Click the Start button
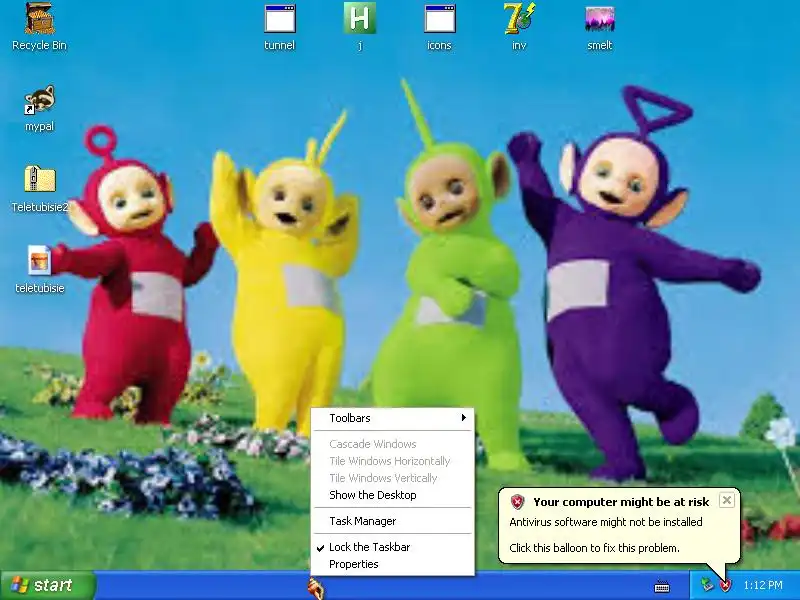Viewport: 800px width, 600px height. (48, 585)
